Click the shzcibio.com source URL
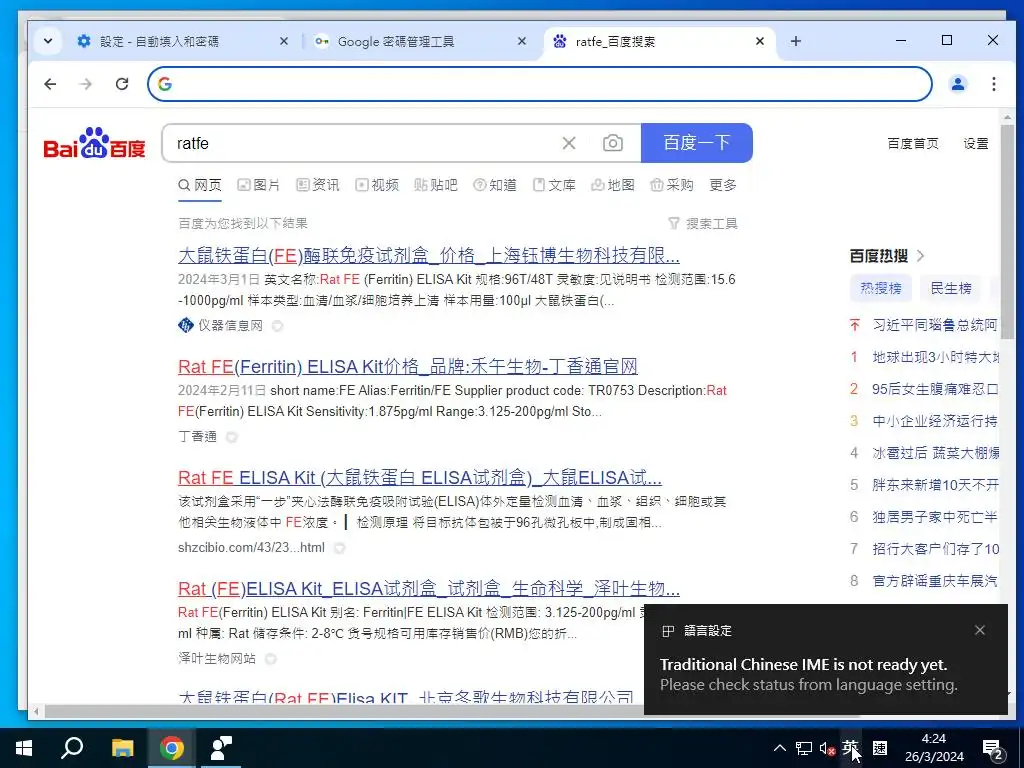The image size is (1024, 768). pos(251,547)
